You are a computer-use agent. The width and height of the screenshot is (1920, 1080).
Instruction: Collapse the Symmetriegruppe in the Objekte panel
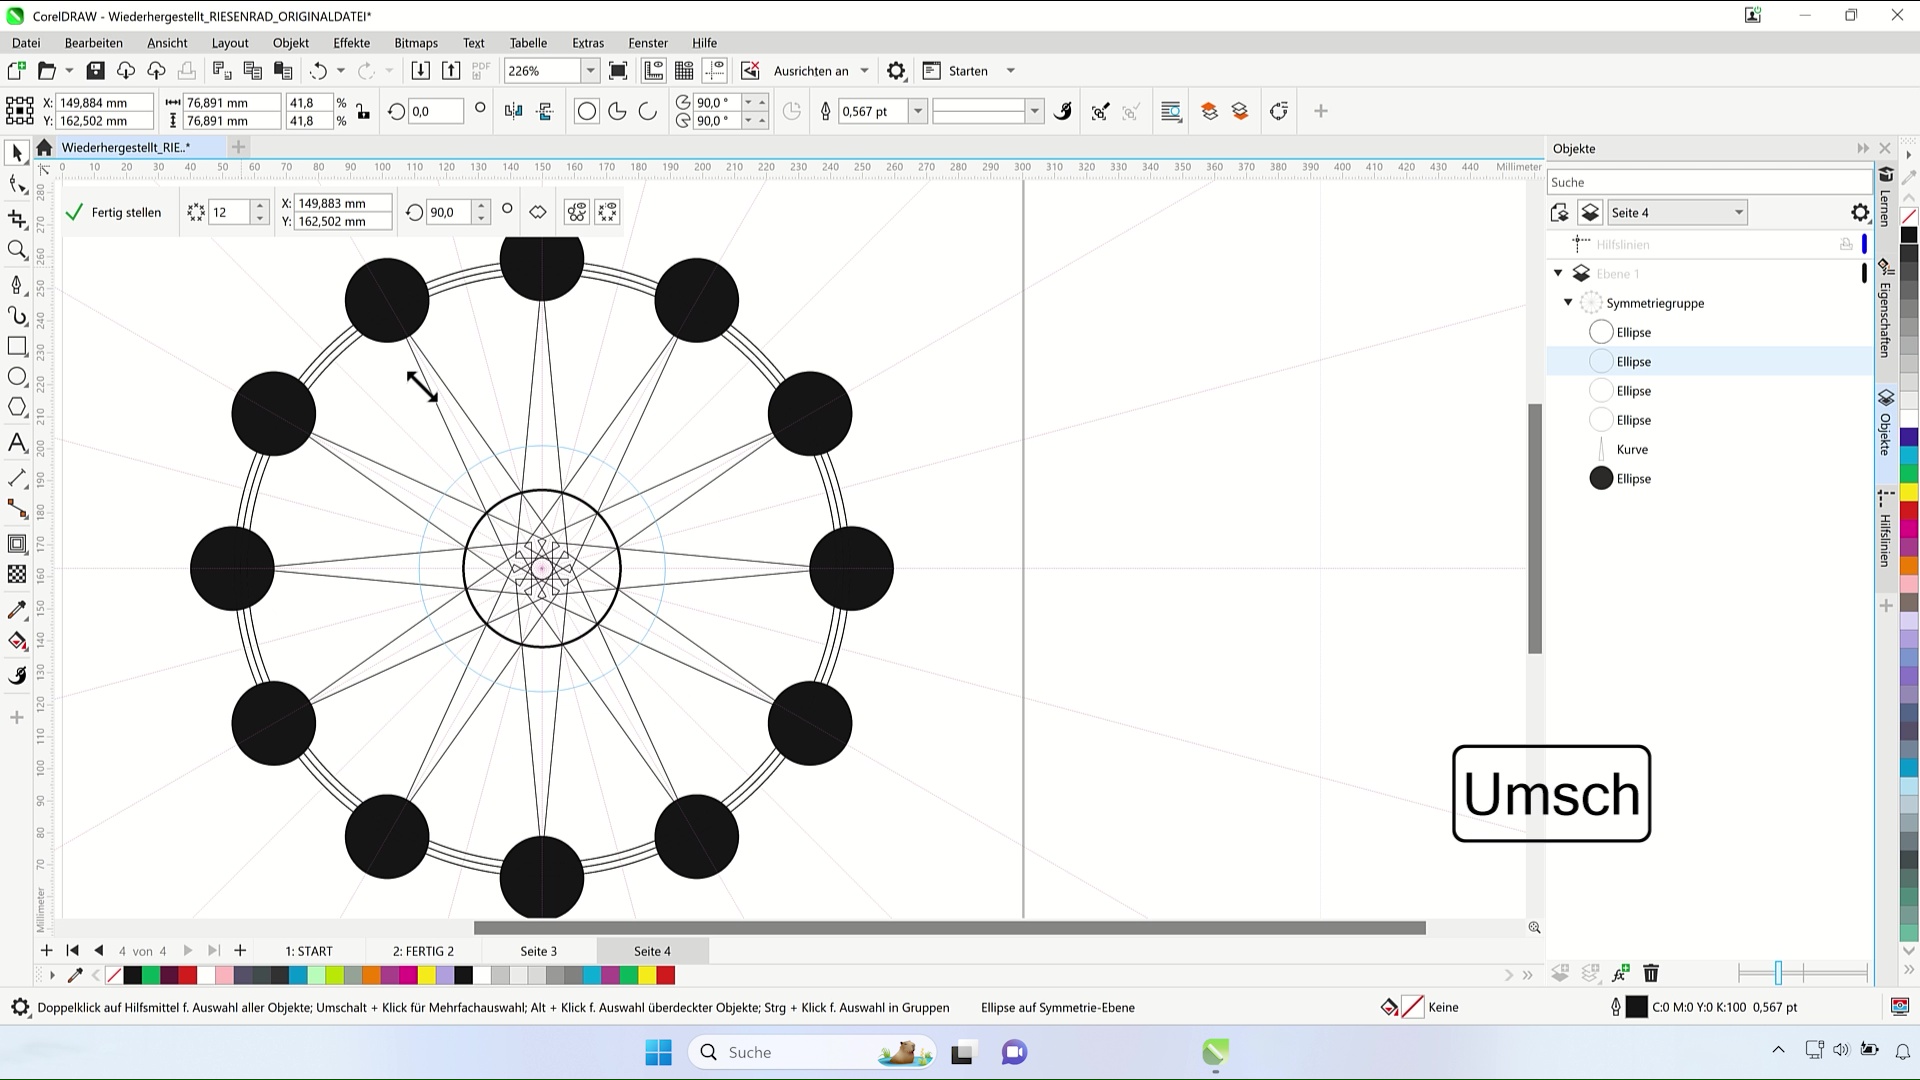pos(1569,302)
